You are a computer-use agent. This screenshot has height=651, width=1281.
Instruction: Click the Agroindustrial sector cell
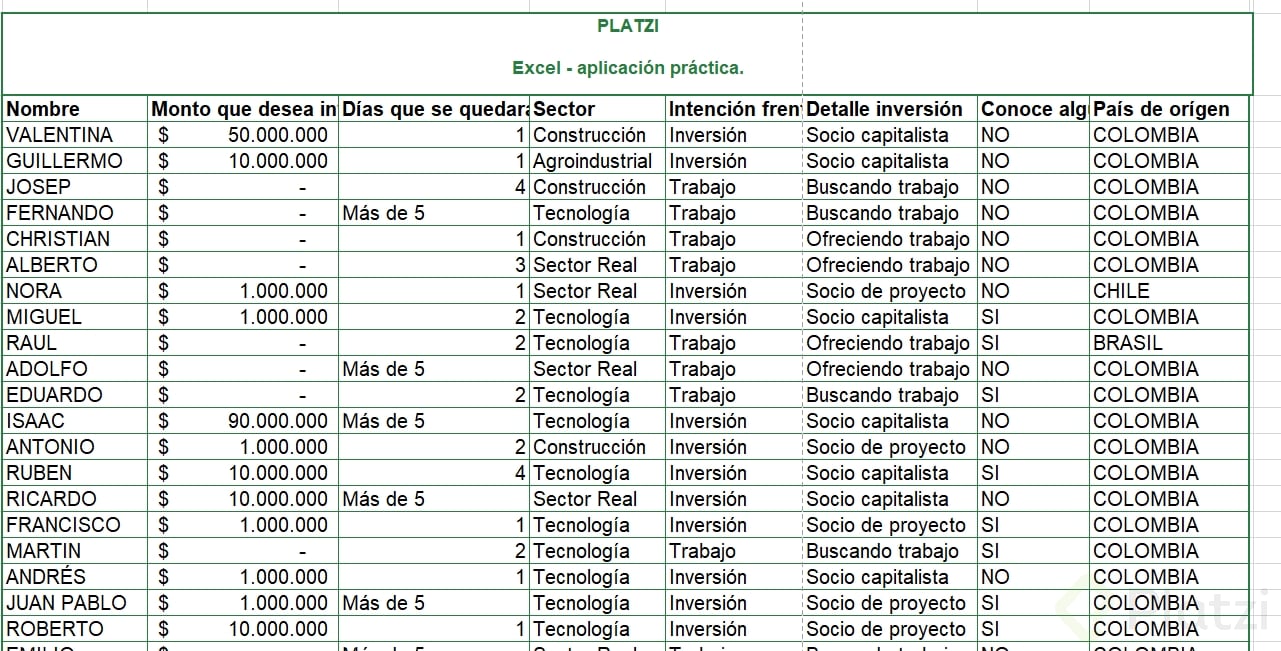592,161
